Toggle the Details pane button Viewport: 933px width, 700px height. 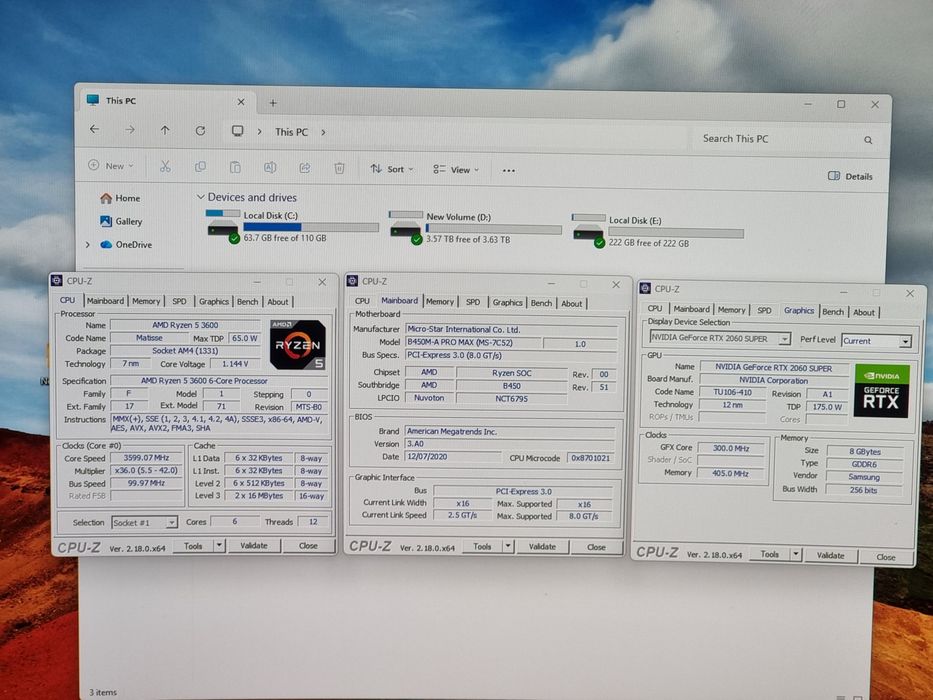[850, 176]
